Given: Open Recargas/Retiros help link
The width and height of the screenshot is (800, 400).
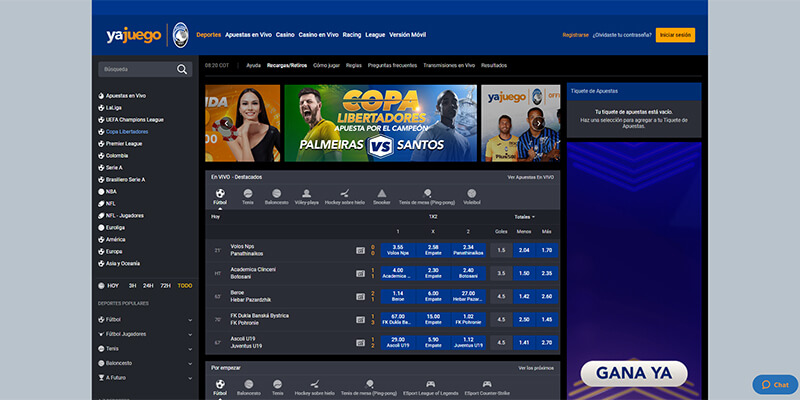Looking at the screenshot, I should tap(287, 65).
